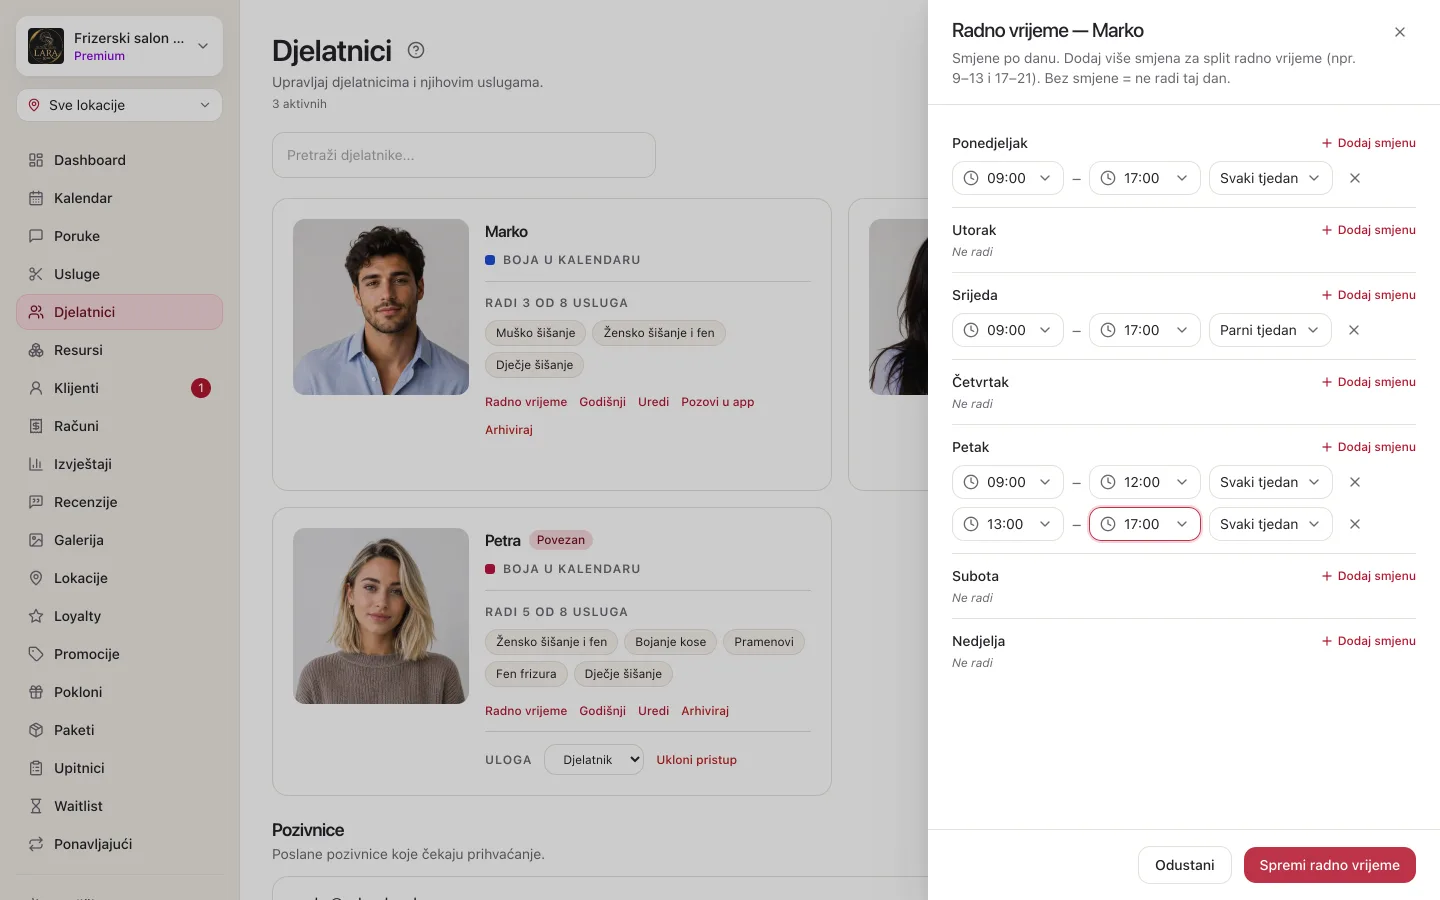
Task: Click the Usluge scissors icon
Action: (x=36, y=274)
